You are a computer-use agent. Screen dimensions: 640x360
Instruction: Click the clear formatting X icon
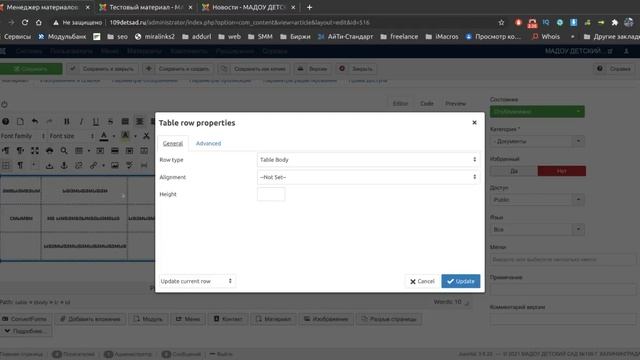tap(146, 136)
